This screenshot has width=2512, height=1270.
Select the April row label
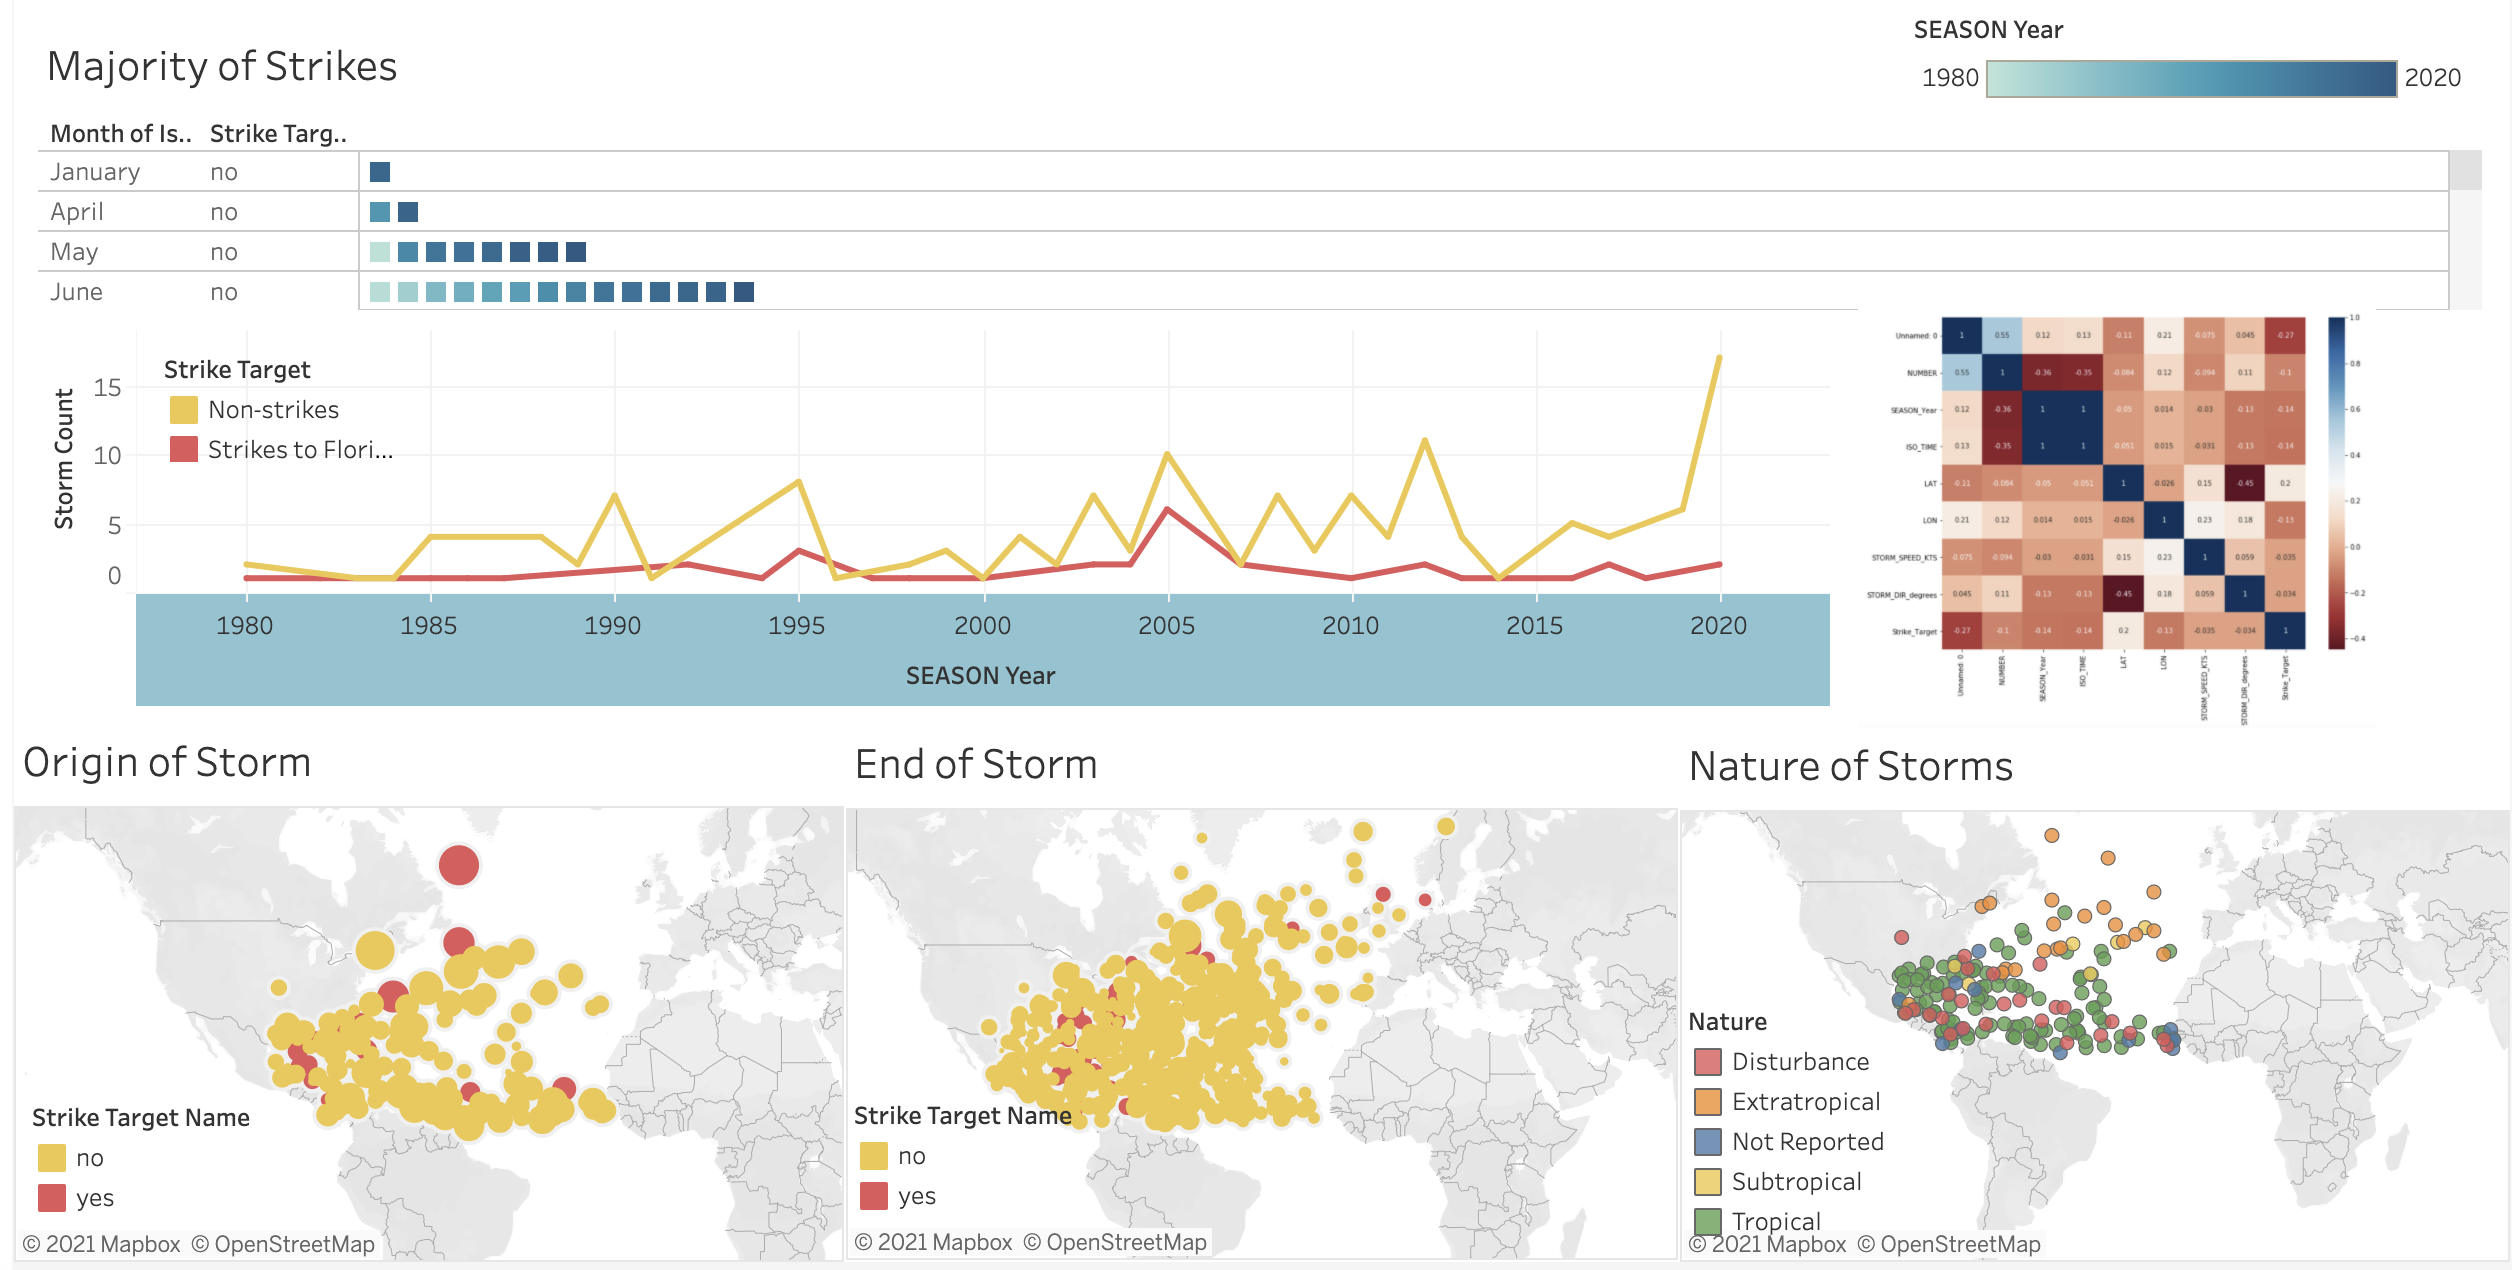(x=77, y=212)
